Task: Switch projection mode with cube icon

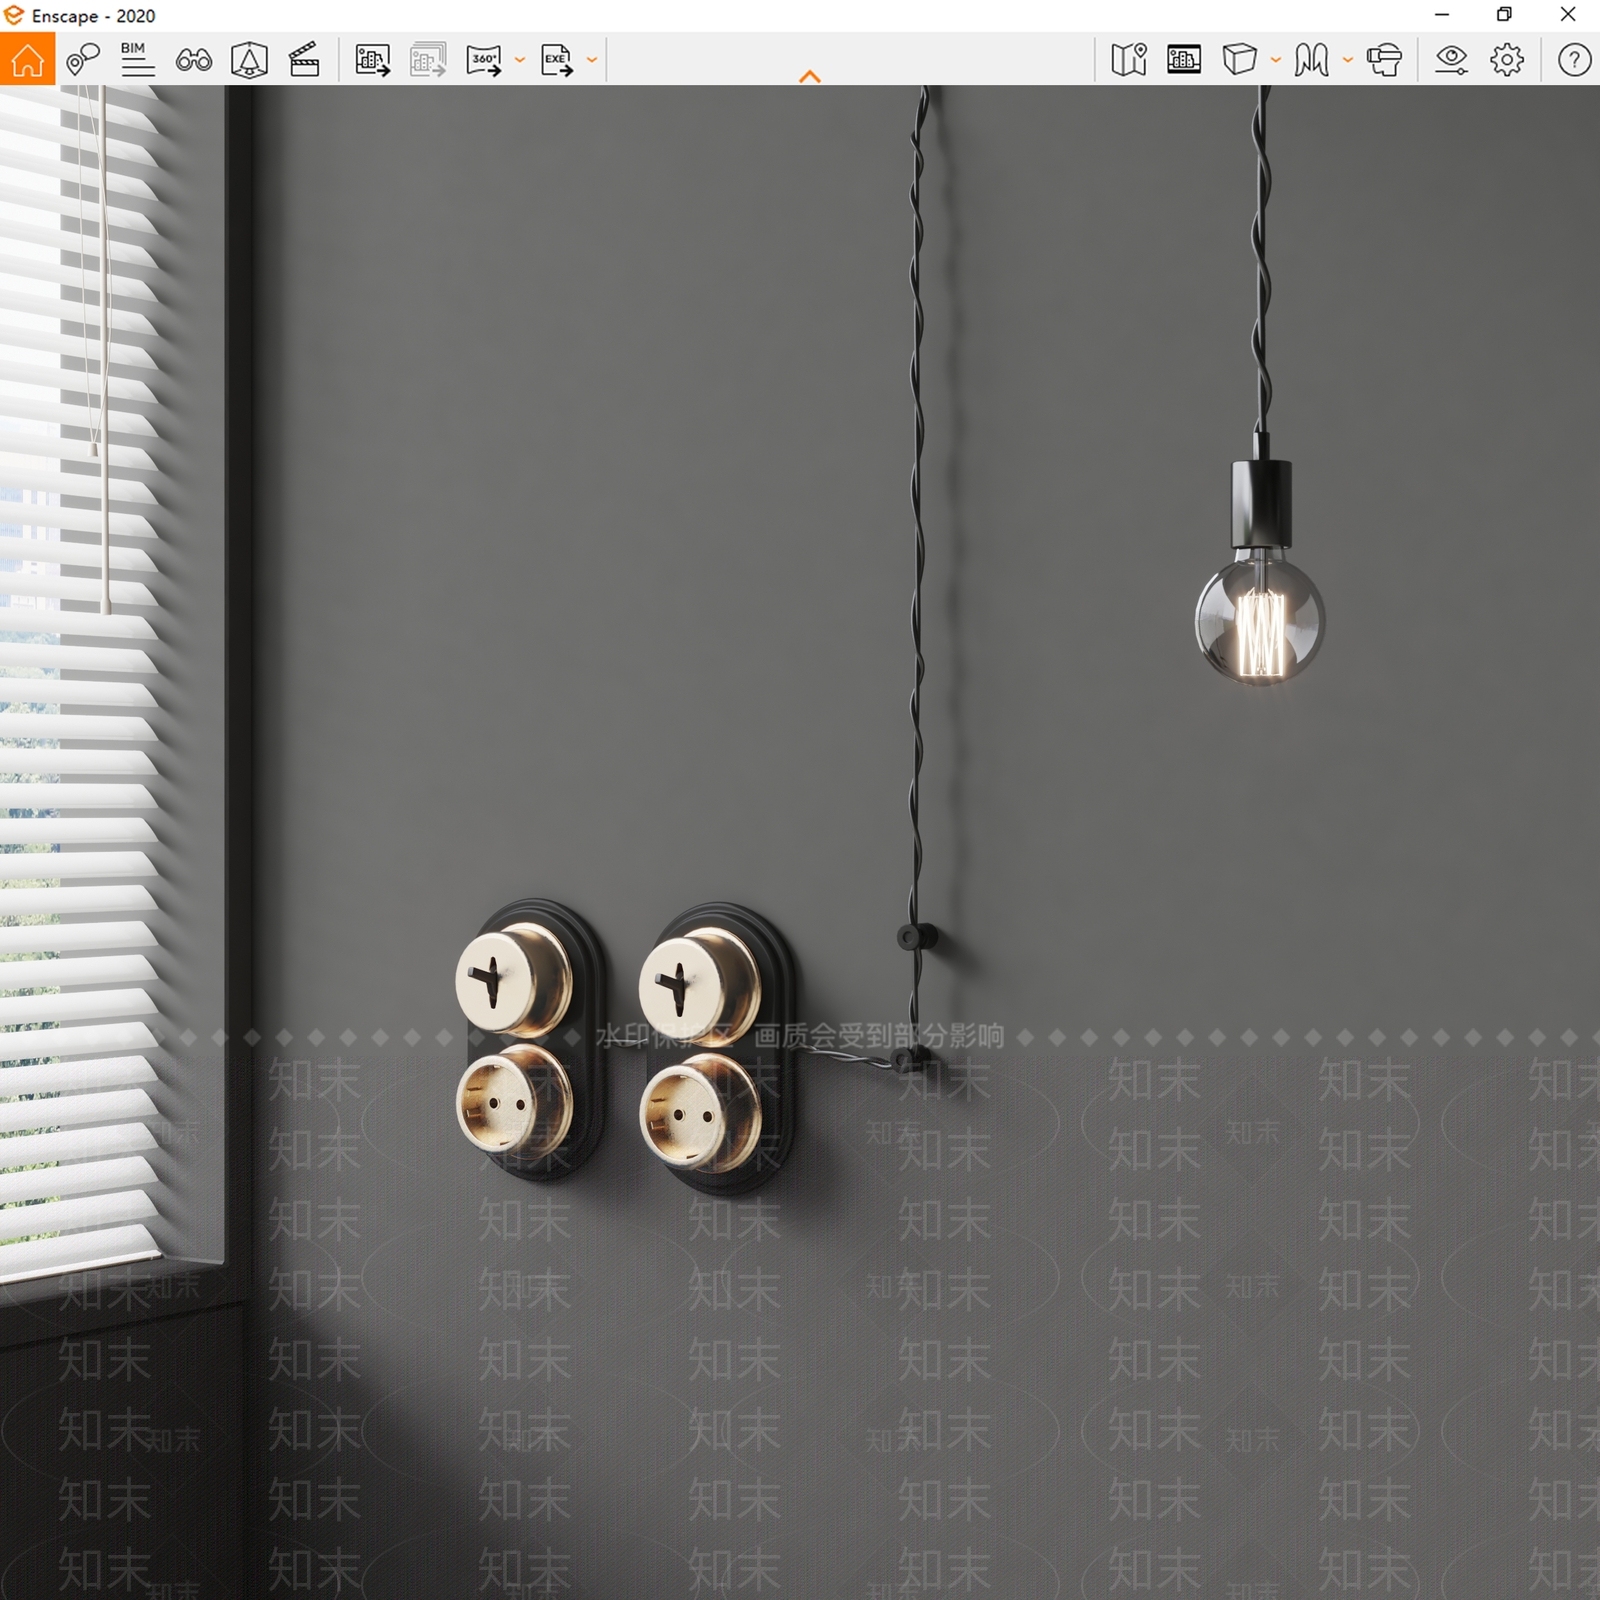Action: coord(1239,60)
